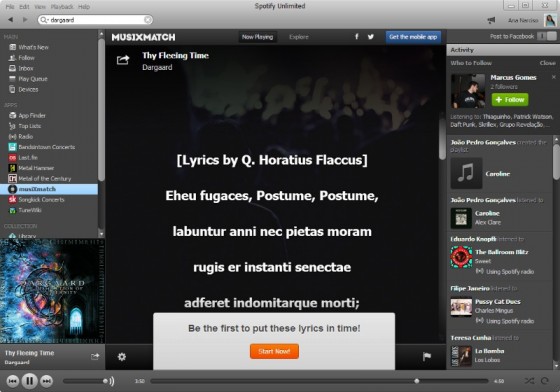Image resolution: width=560 pixels, height=392 pixels.
Task: Open Ana Narciso profile name
Action: click(x=523, y=20)
